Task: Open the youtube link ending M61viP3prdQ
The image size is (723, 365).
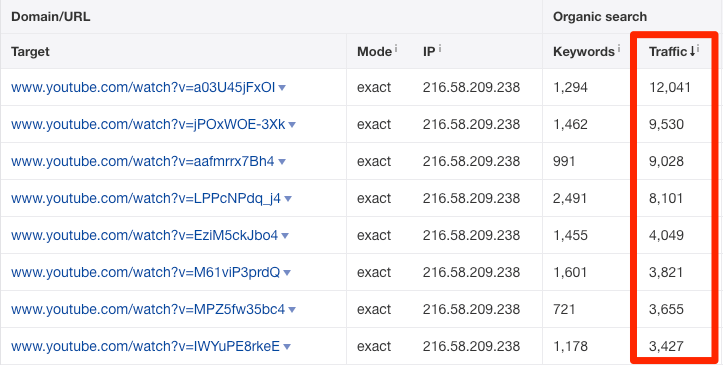Action: pyautogui.click(x=145, y=272)
